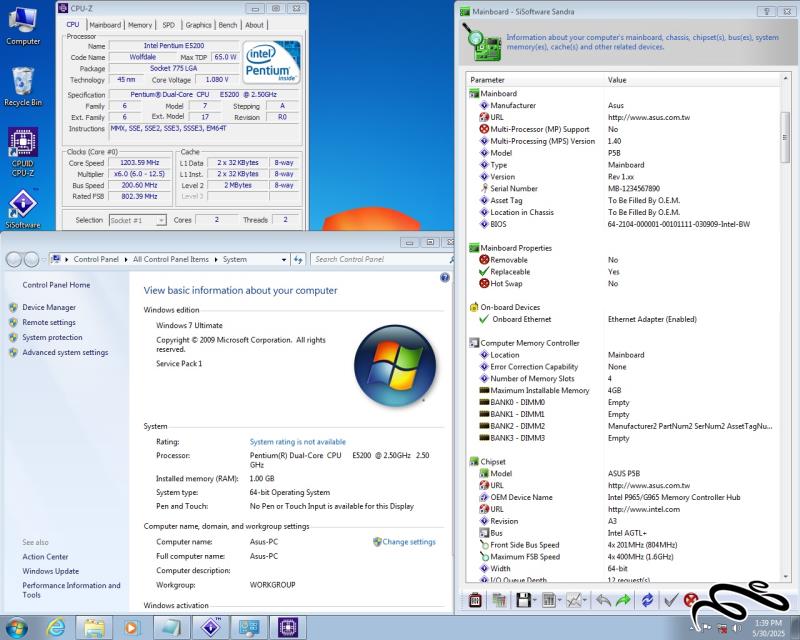Switch to the Bench tab in CPU-Z
Screen dimensions: 800x640
coord(228,25)
